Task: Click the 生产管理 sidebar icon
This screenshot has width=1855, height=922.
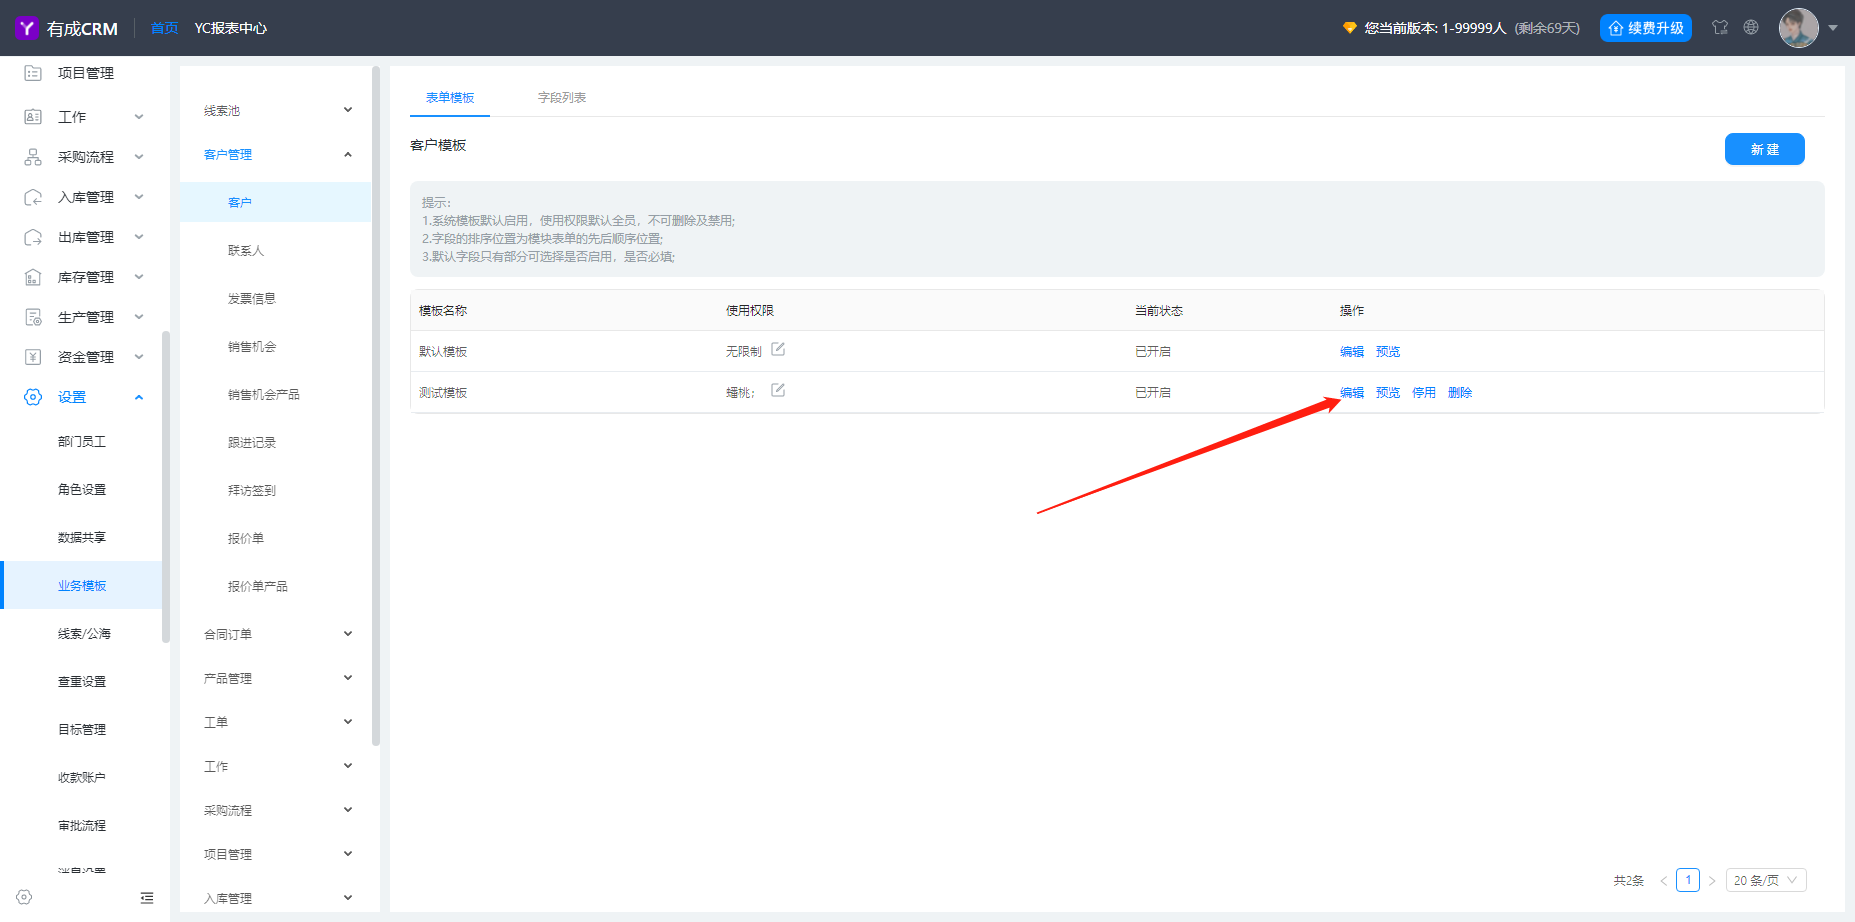Action: [33, 317]
